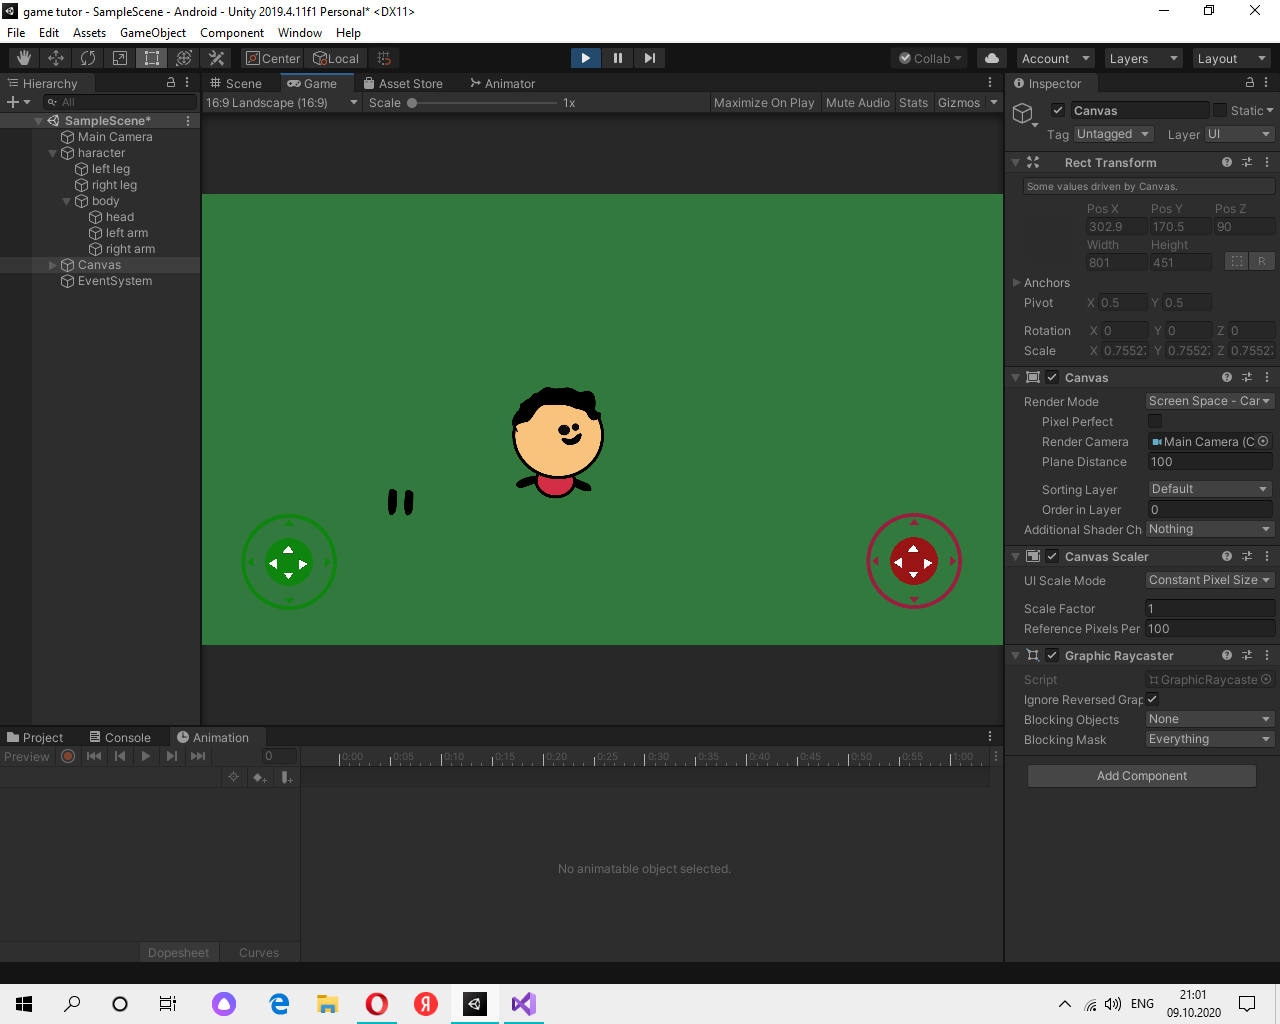Lock the Inspector panel

[x=1250, y=83]
